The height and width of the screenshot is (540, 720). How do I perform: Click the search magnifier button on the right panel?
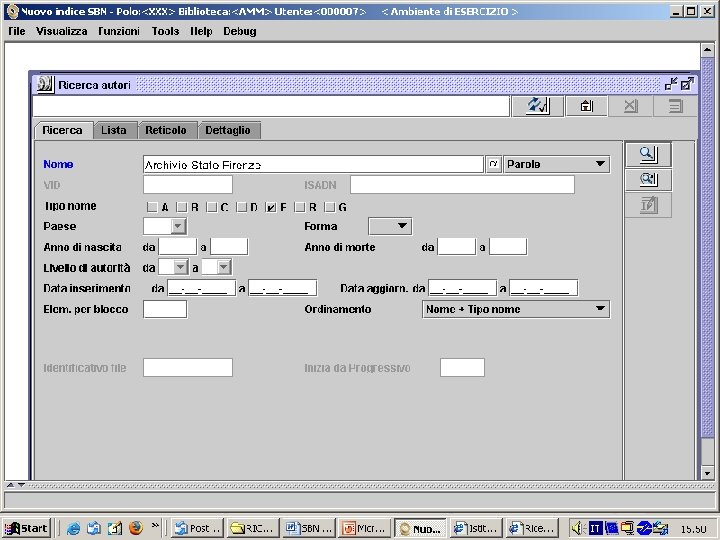pyautogui.click(x=648, y=154)
